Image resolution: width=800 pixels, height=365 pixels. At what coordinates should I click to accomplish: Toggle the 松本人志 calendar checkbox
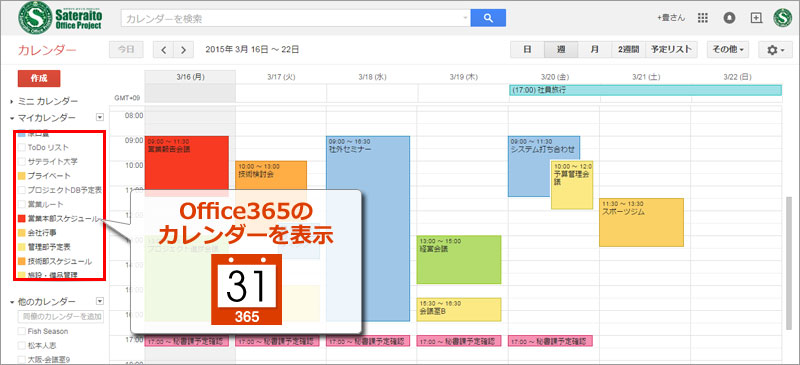(x=21, y=345)
